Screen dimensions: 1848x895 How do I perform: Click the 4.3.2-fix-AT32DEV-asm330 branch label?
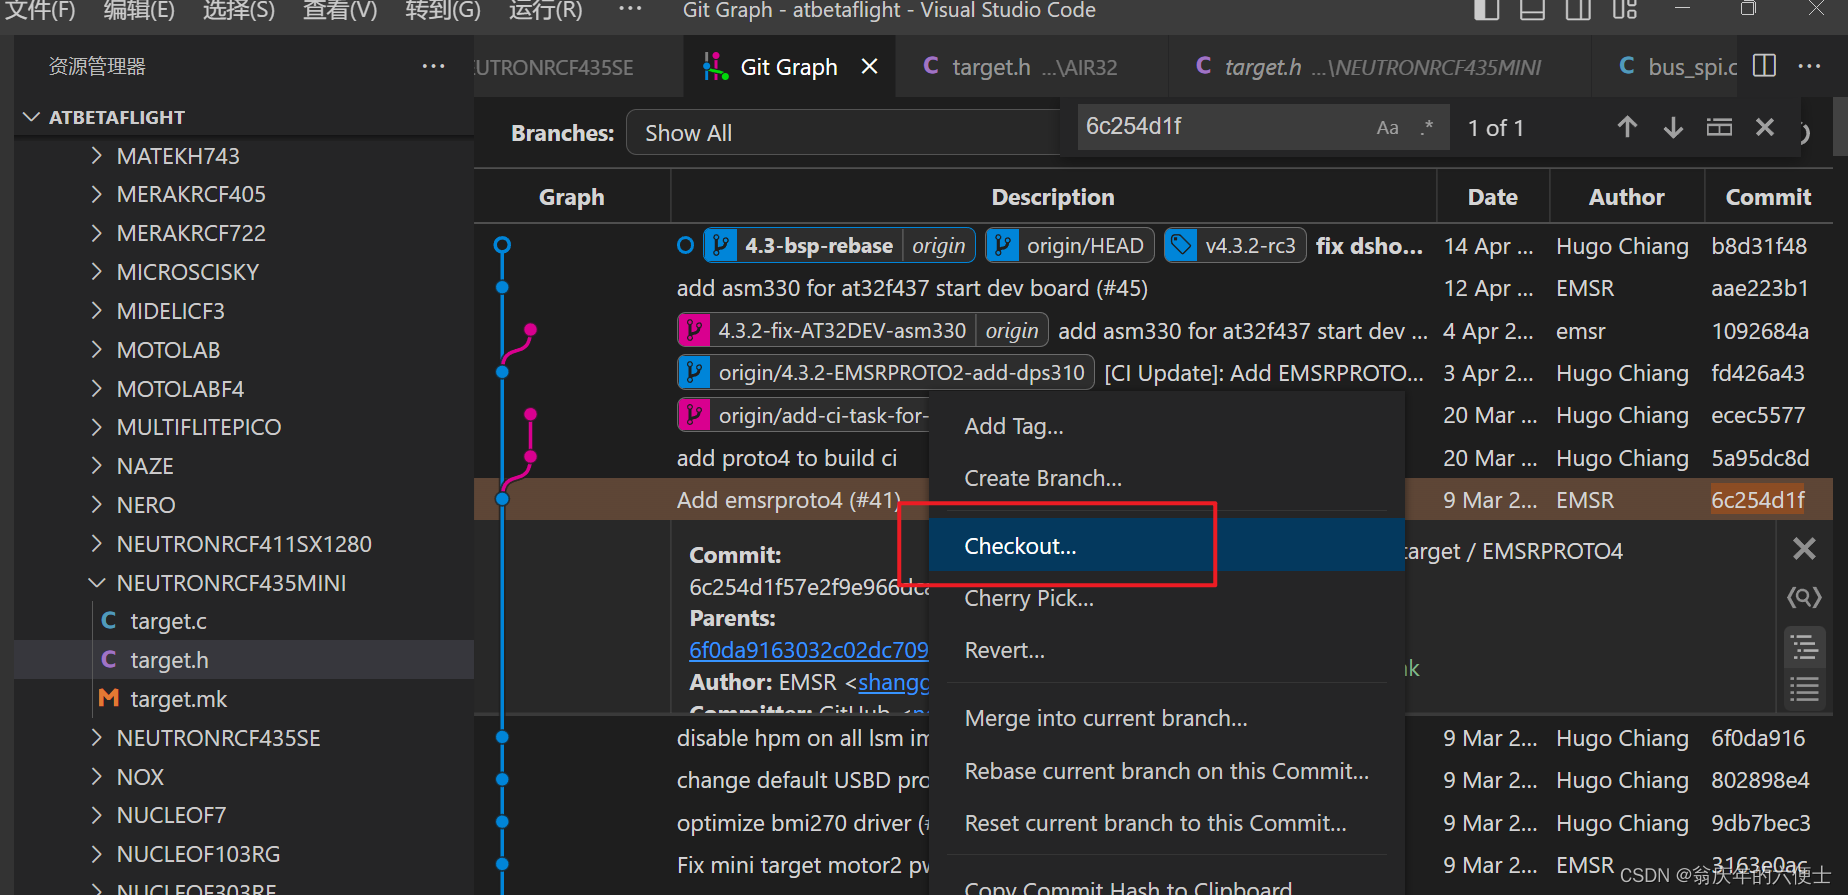841,331
